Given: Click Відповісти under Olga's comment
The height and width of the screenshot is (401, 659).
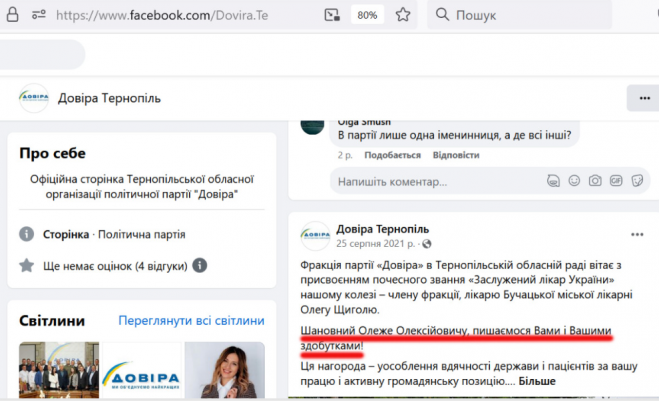Looking at the screenshot, I should [456, 155].
